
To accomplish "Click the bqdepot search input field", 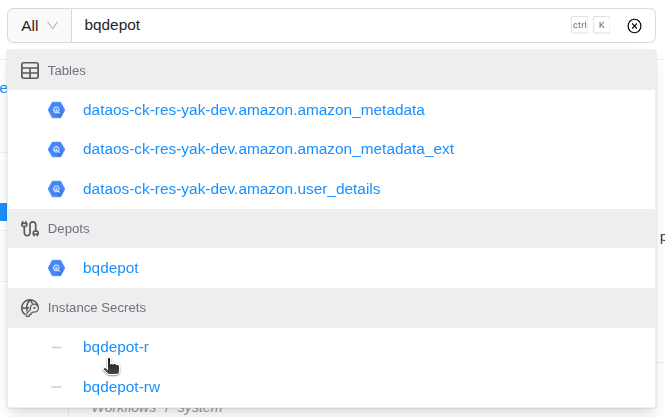I will pyautogui.click(x=320, y=26).
